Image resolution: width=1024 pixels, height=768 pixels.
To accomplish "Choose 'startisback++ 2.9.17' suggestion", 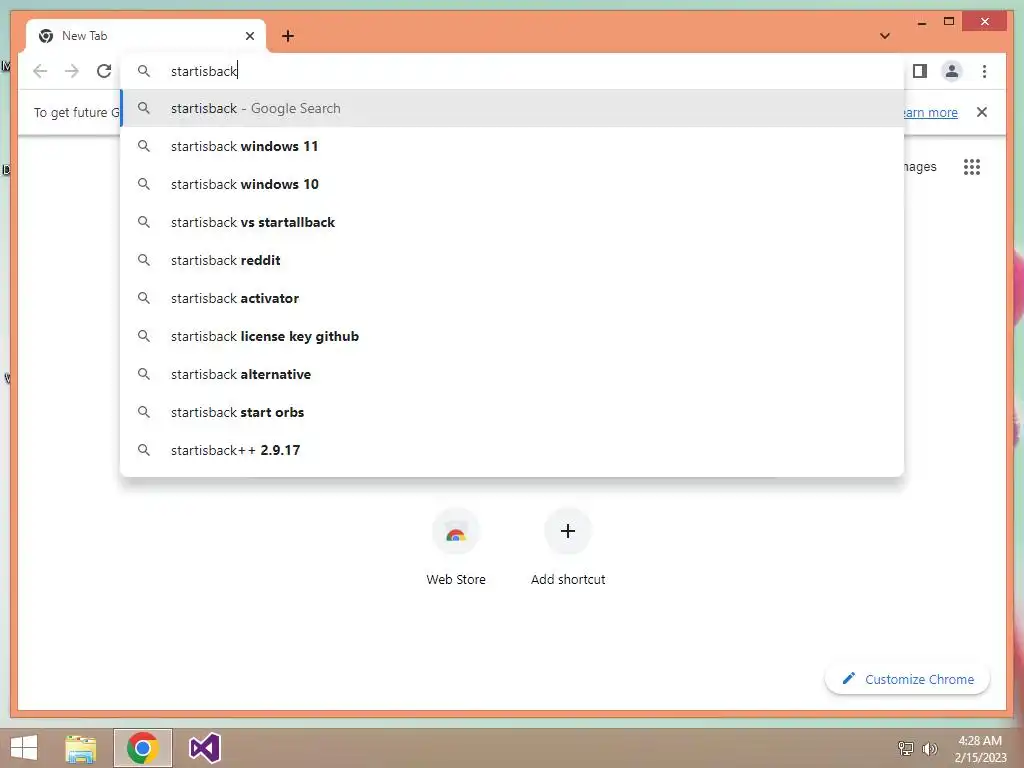I will [513, 450].
